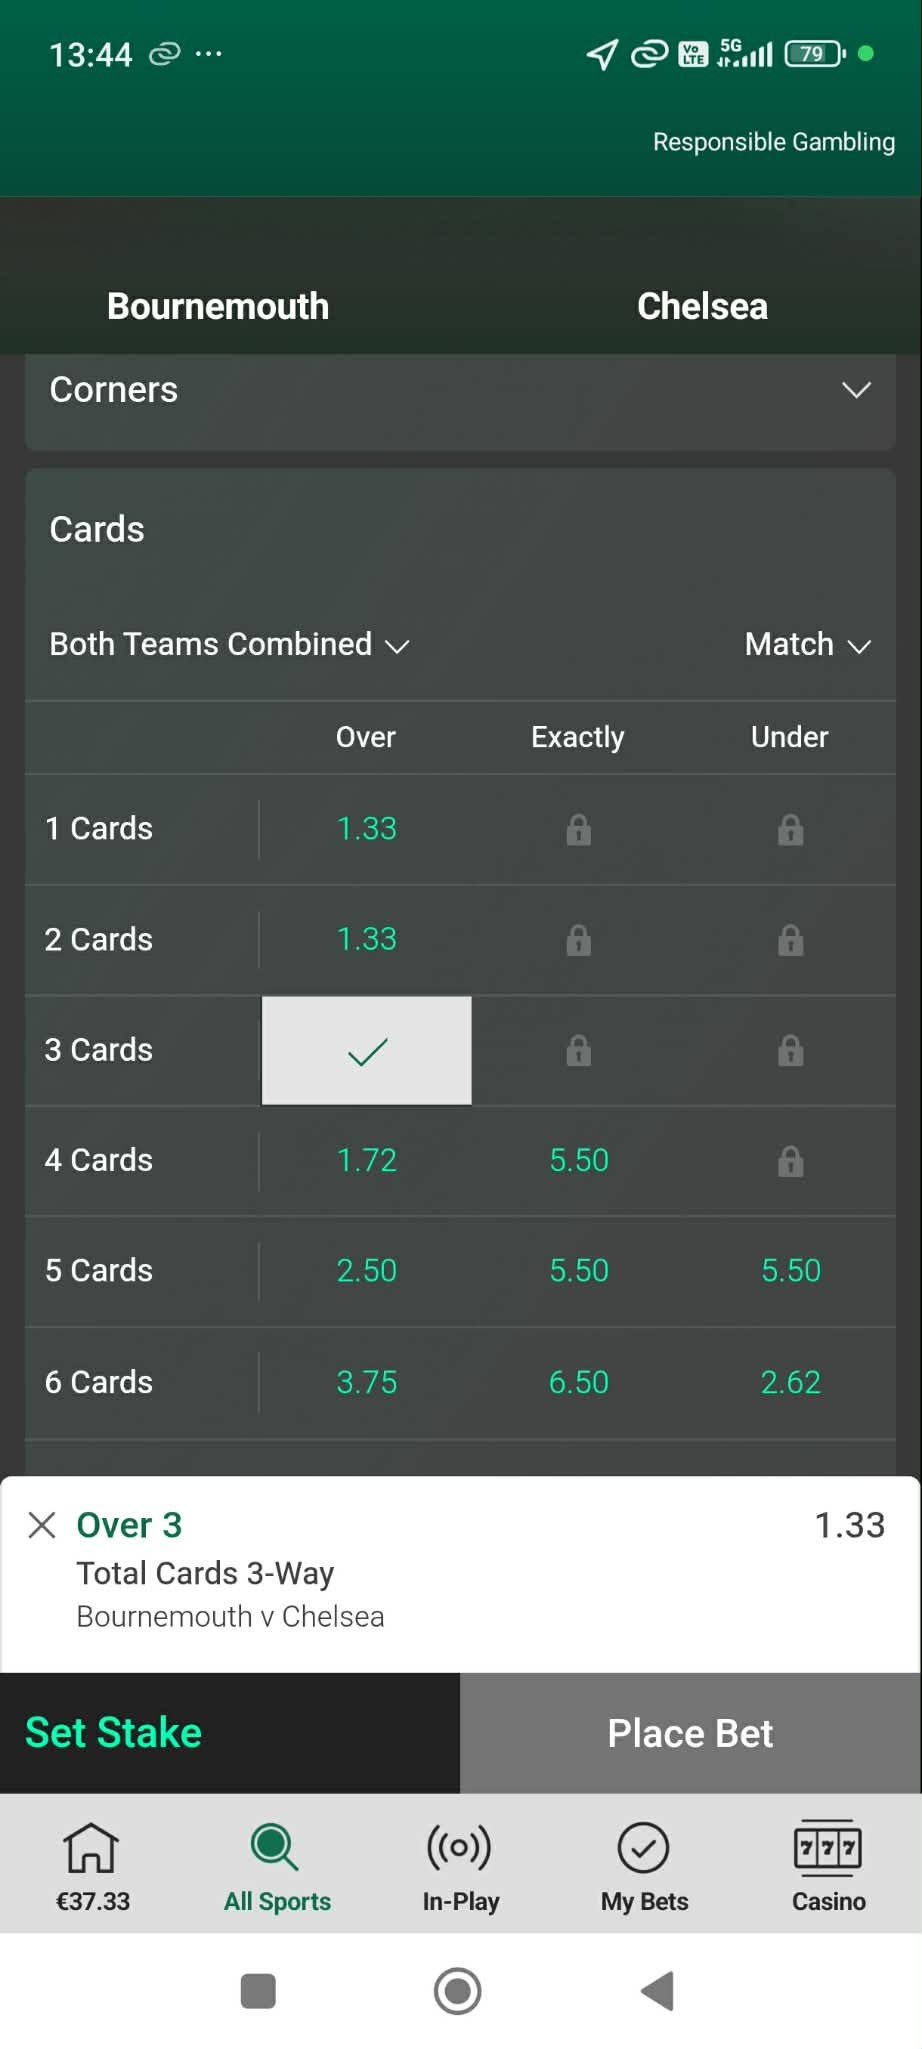Tap the Android home circle button
The image size is (922, 2049).
[458, 1990]
